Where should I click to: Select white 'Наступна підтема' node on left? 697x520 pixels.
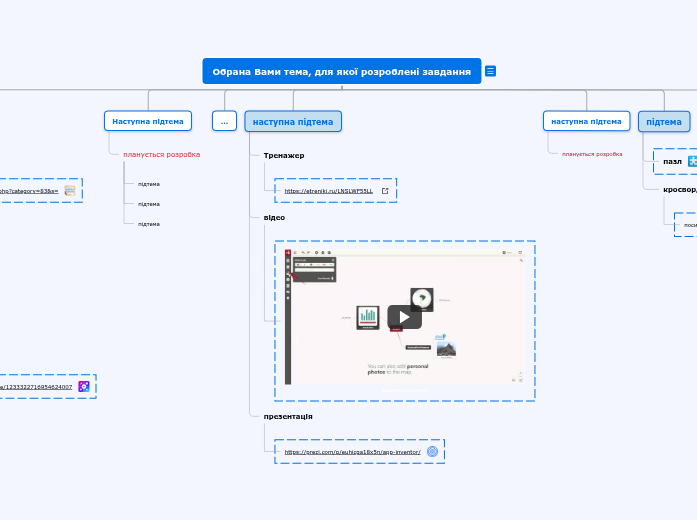point(148,121)
